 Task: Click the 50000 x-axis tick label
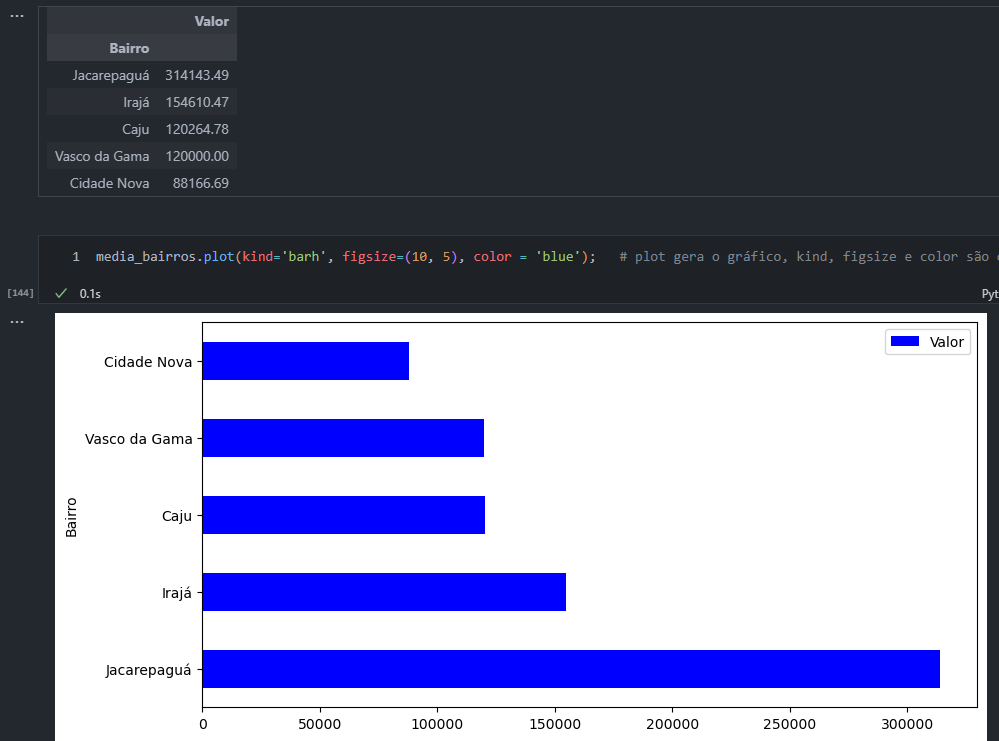[320, 724]
